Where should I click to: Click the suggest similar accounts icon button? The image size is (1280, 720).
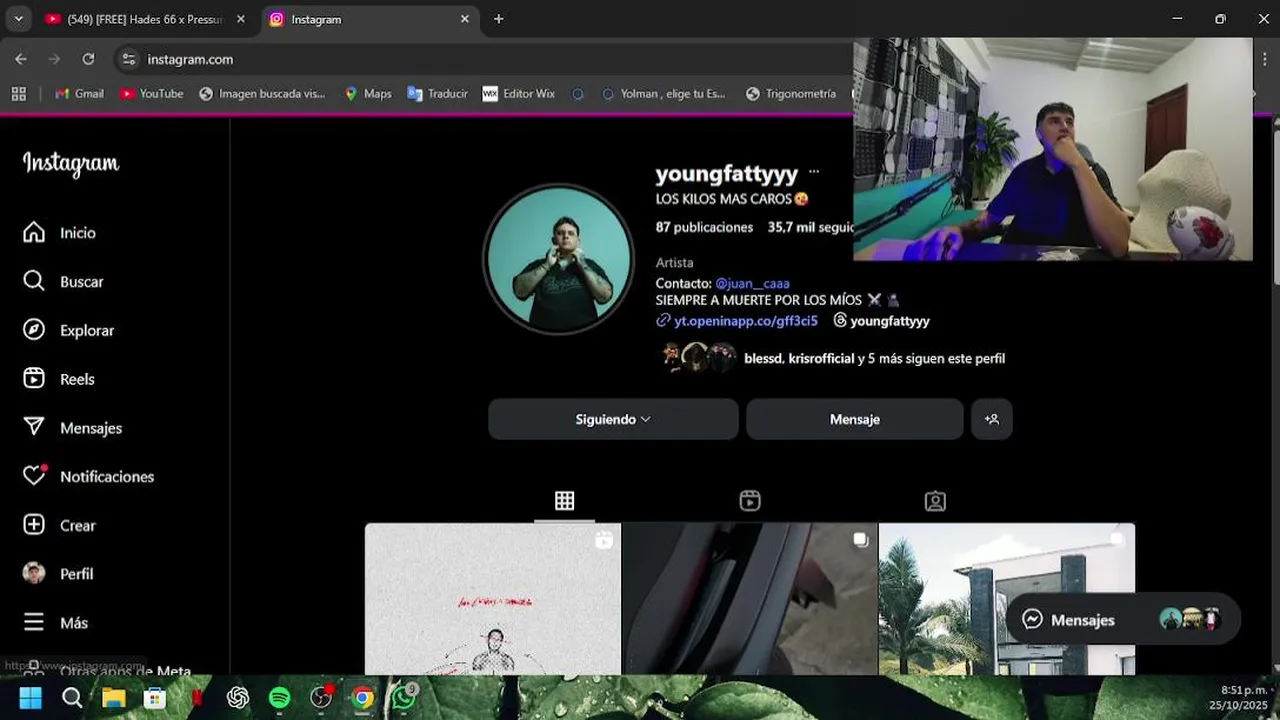[x=992, y=419]
